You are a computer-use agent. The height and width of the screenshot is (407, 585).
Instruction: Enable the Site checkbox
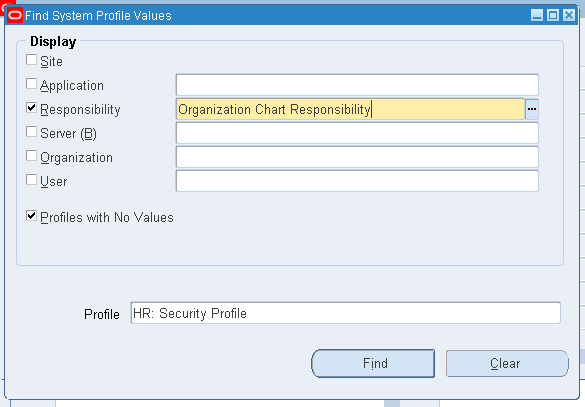(x=31, y=60)
